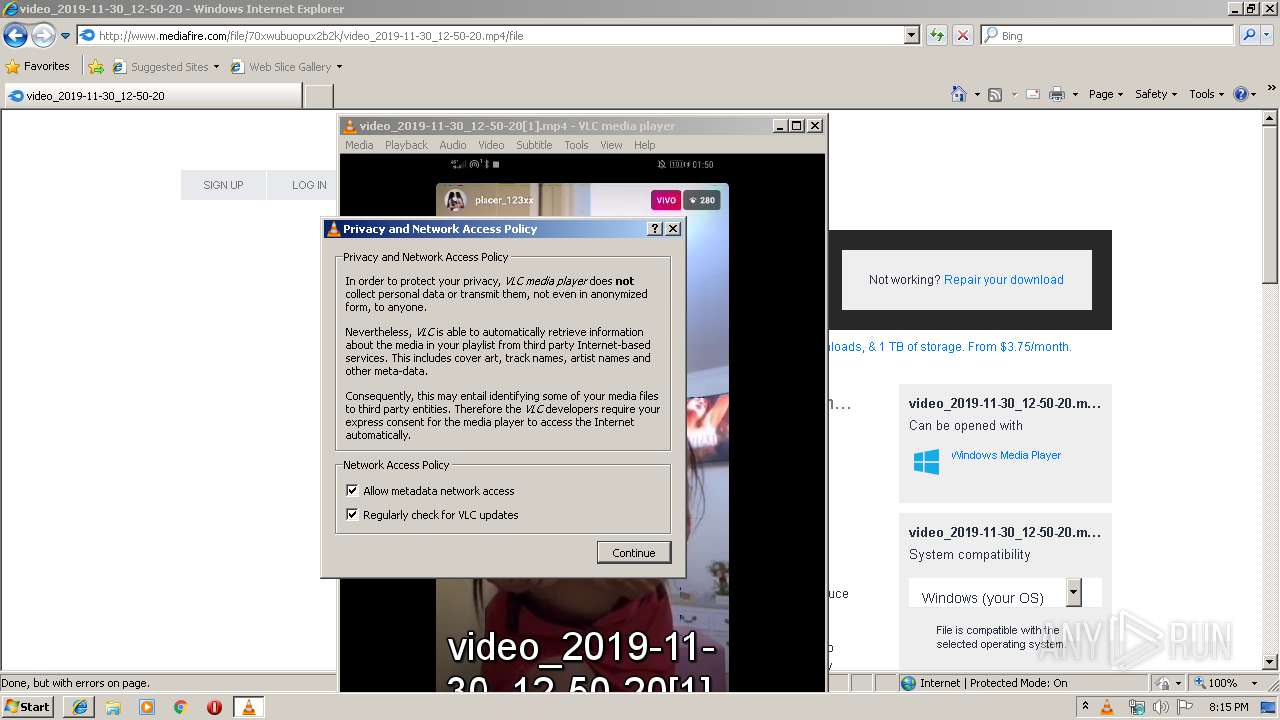This screenshot has width=1280, height=720.
Task: Click Internet Explorer icon in taskbar
Action: point(80,707)
